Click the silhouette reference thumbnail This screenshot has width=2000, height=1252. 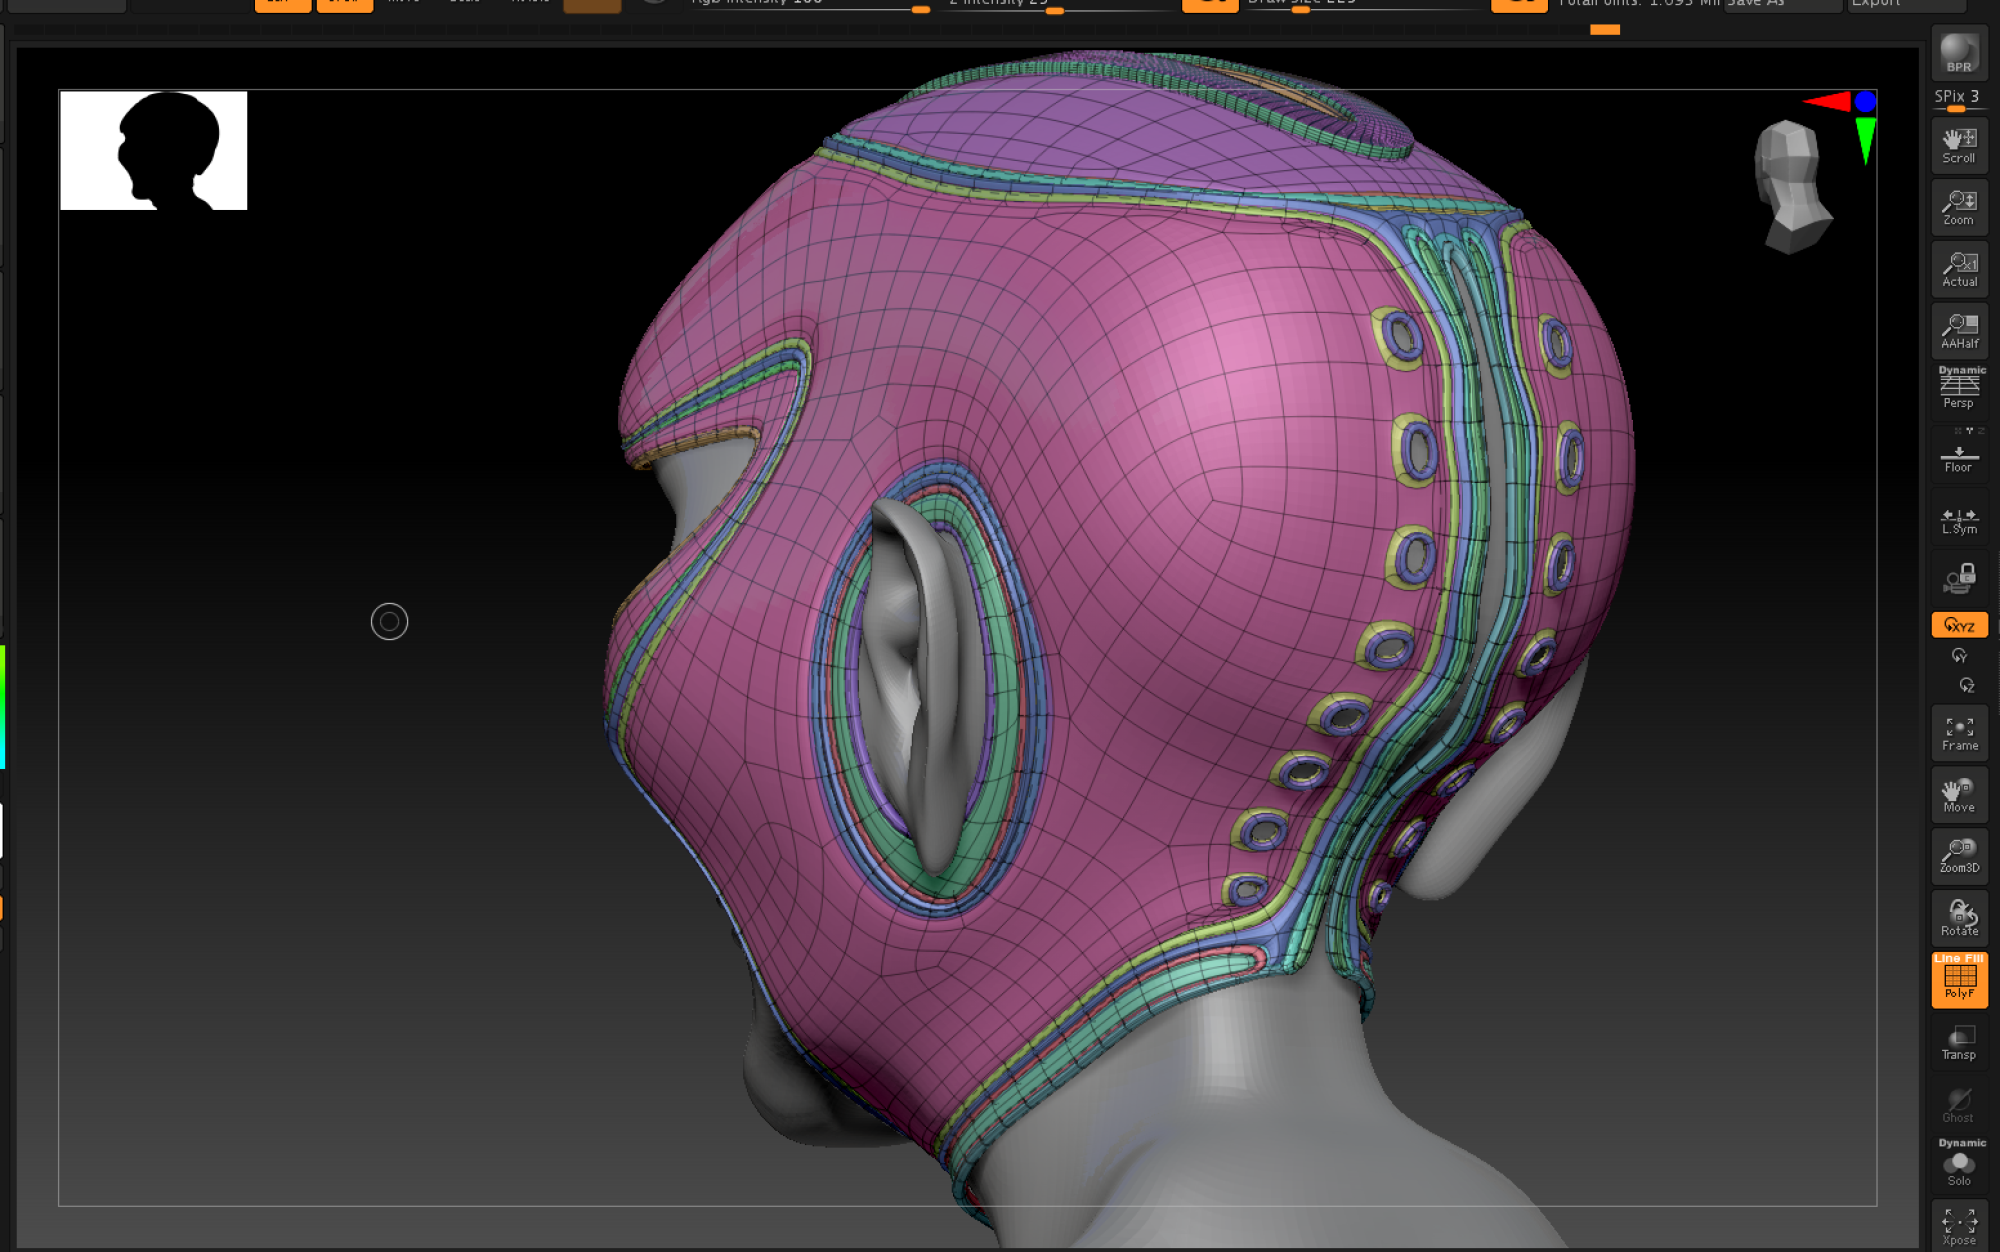pos(153,151)
